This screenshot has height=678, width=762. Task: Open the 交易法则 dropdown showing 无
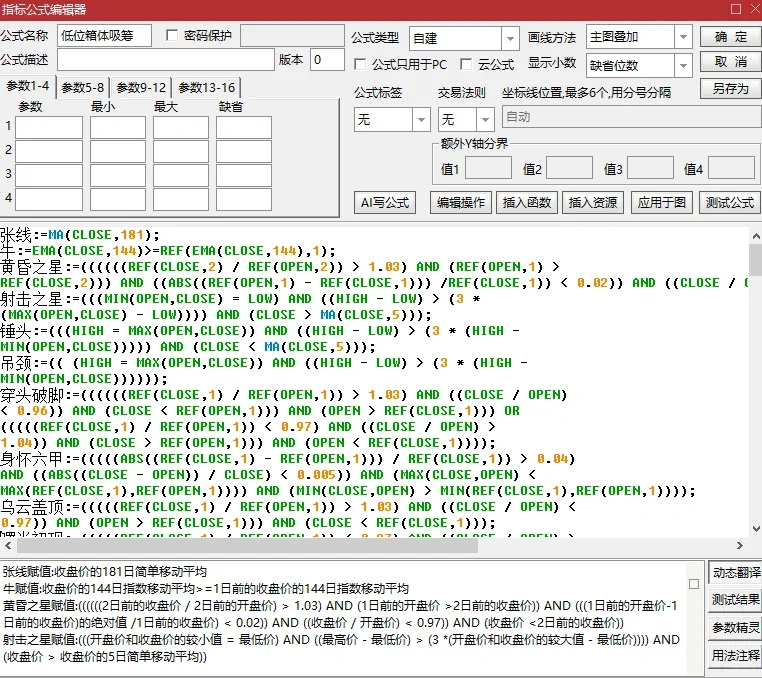tap(485, 119)
